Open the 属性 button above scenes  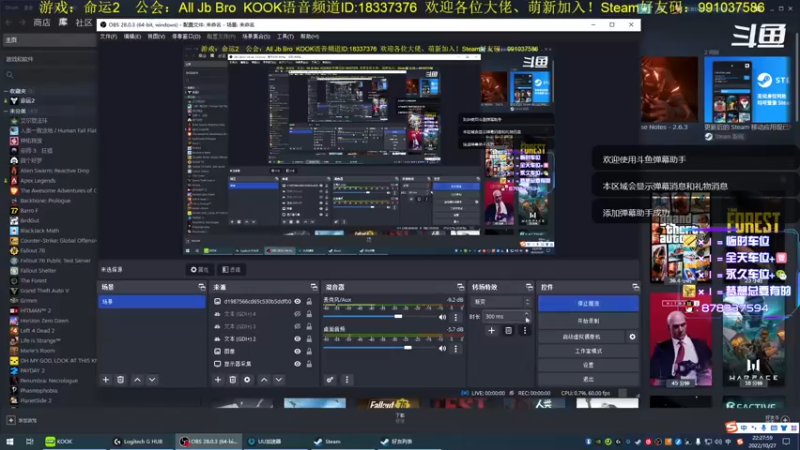click(199, 269)
